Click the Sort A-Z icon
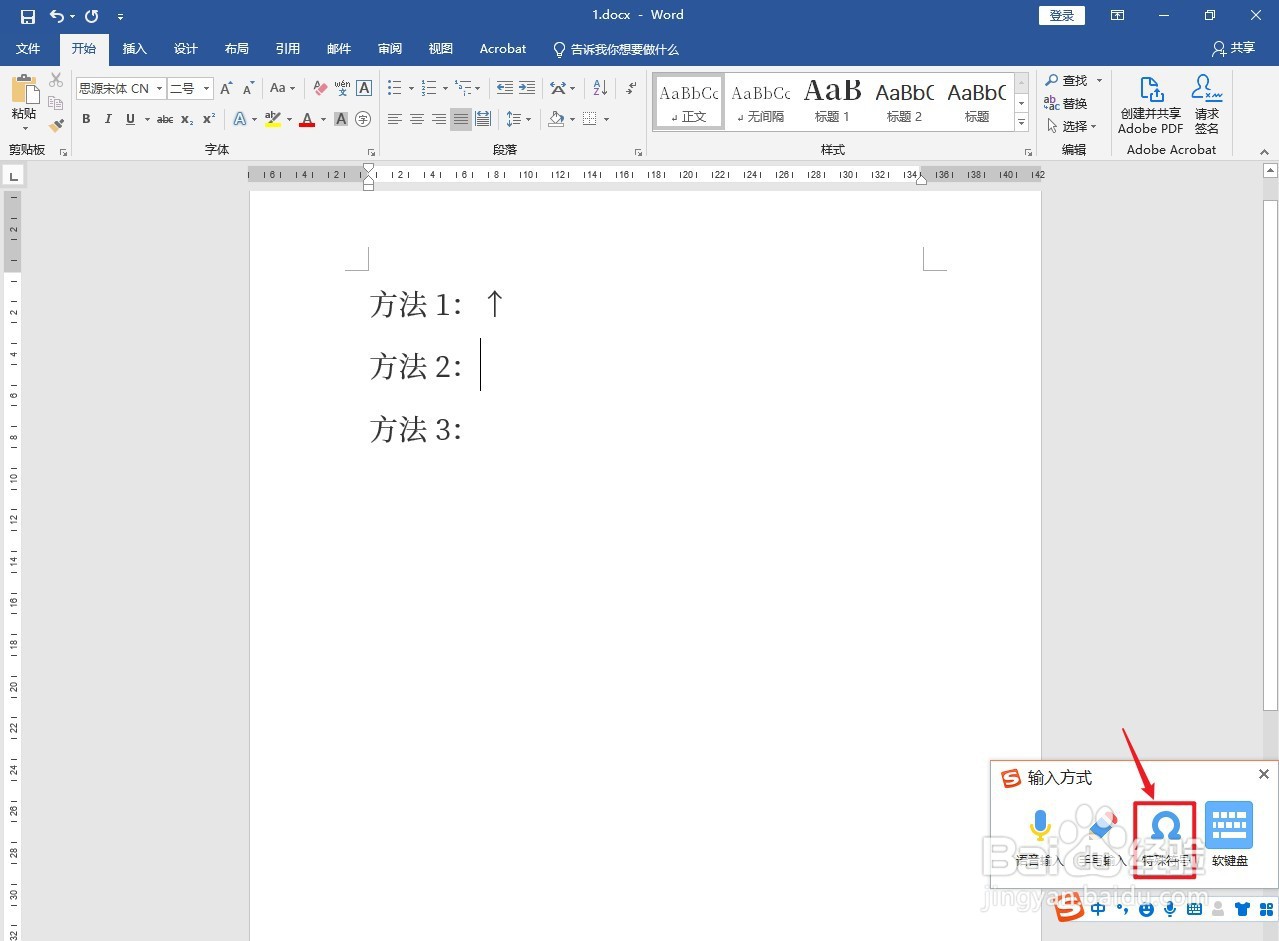Screen dimensions: 1279x941 (x=600, y=88)
